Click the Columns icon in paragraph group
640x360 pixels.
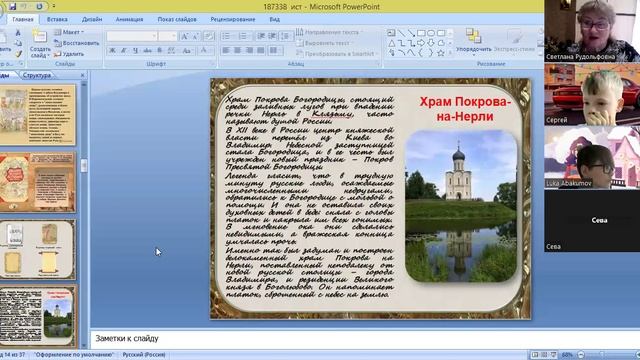pyautogui.click(x=276, y=50)
